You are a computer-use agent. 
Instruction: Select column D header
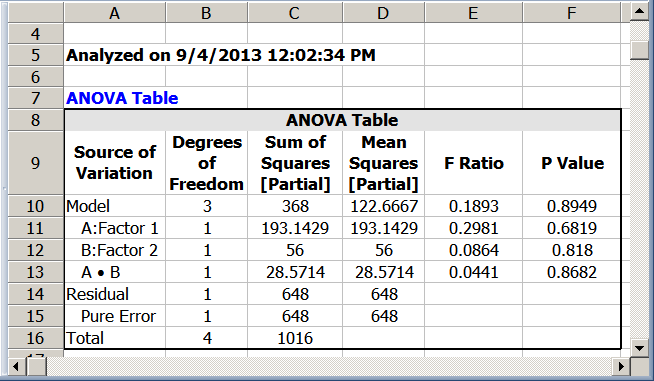(x=383, y=13)
